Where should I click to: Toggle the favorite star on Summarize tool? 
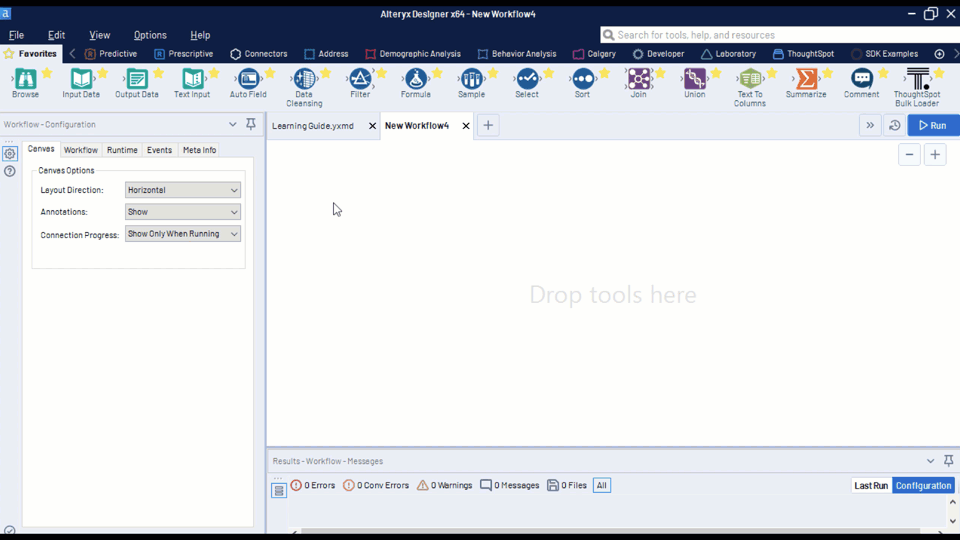828,74
